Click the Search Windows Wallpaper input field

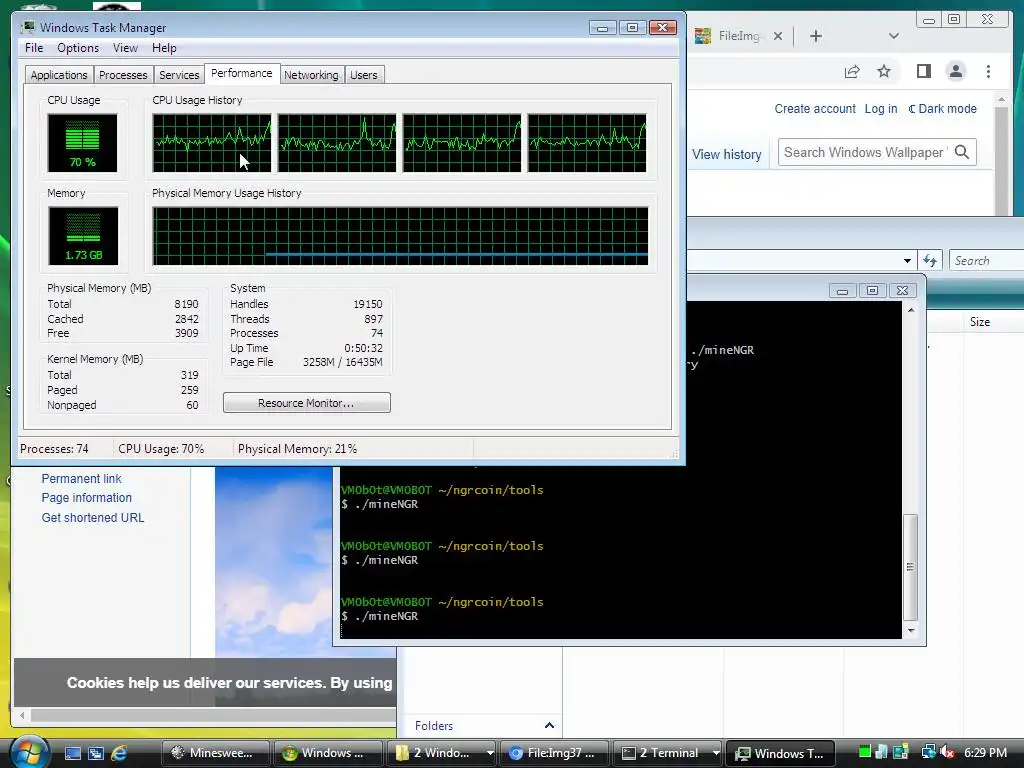[865, 152]
